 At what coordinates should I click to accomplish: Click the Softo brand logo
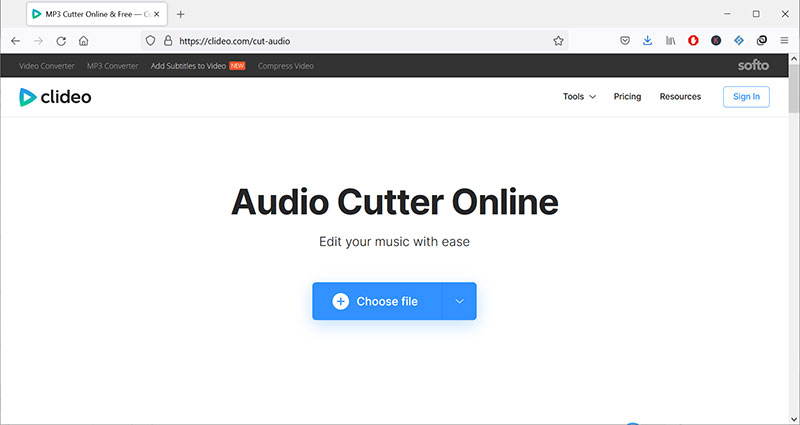click(753, 66)
